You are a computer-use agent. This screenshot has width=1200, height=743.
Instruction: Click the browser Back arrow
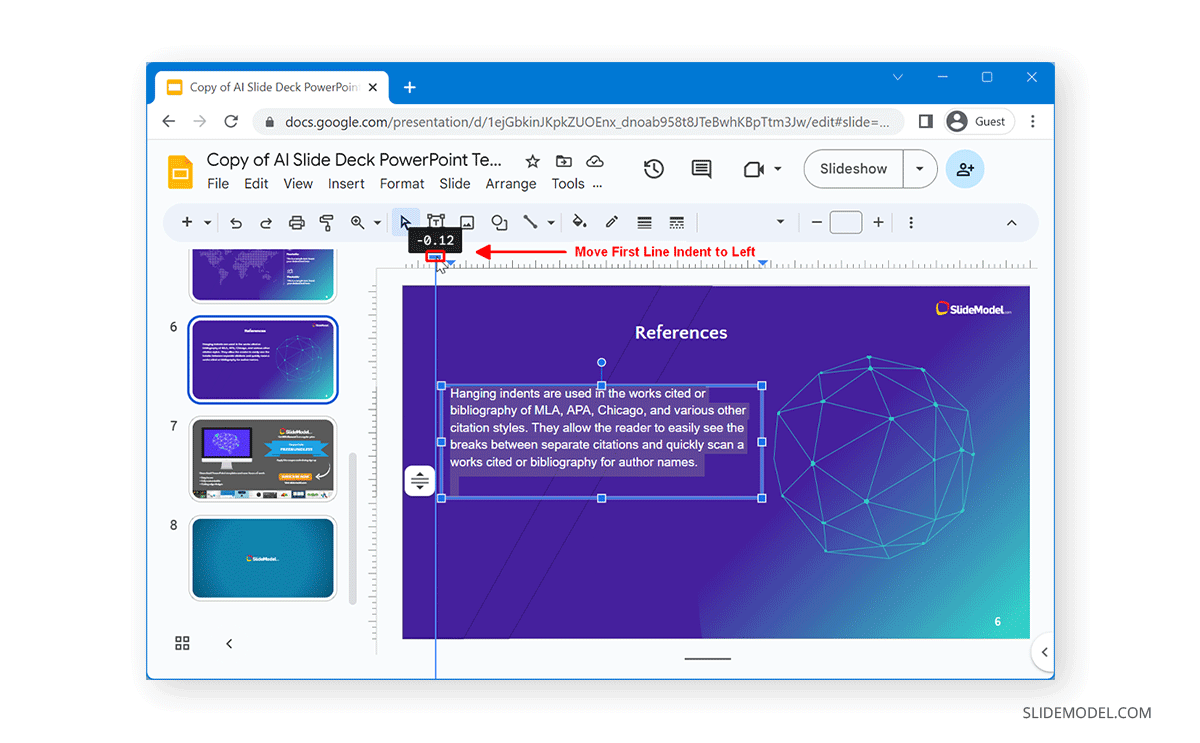point(169,121)
